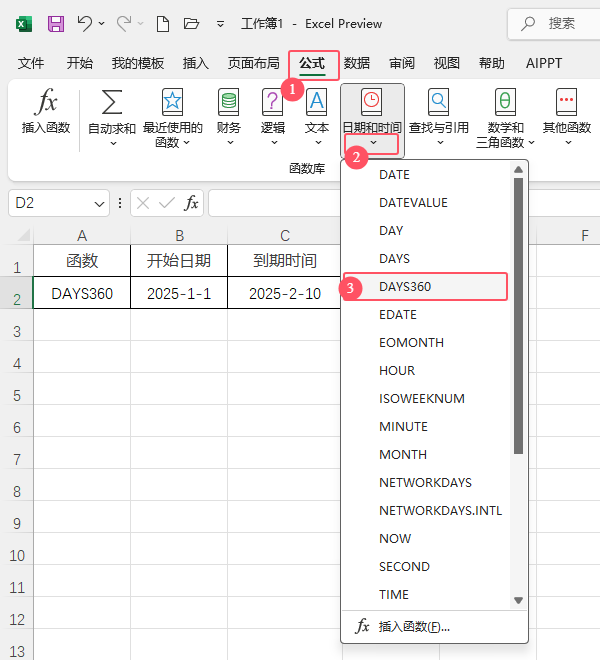The width and height of the screenshot is (600, 660).
Task: Click the 自动求和 sigma icon
Action: click(x=112, y=102)
